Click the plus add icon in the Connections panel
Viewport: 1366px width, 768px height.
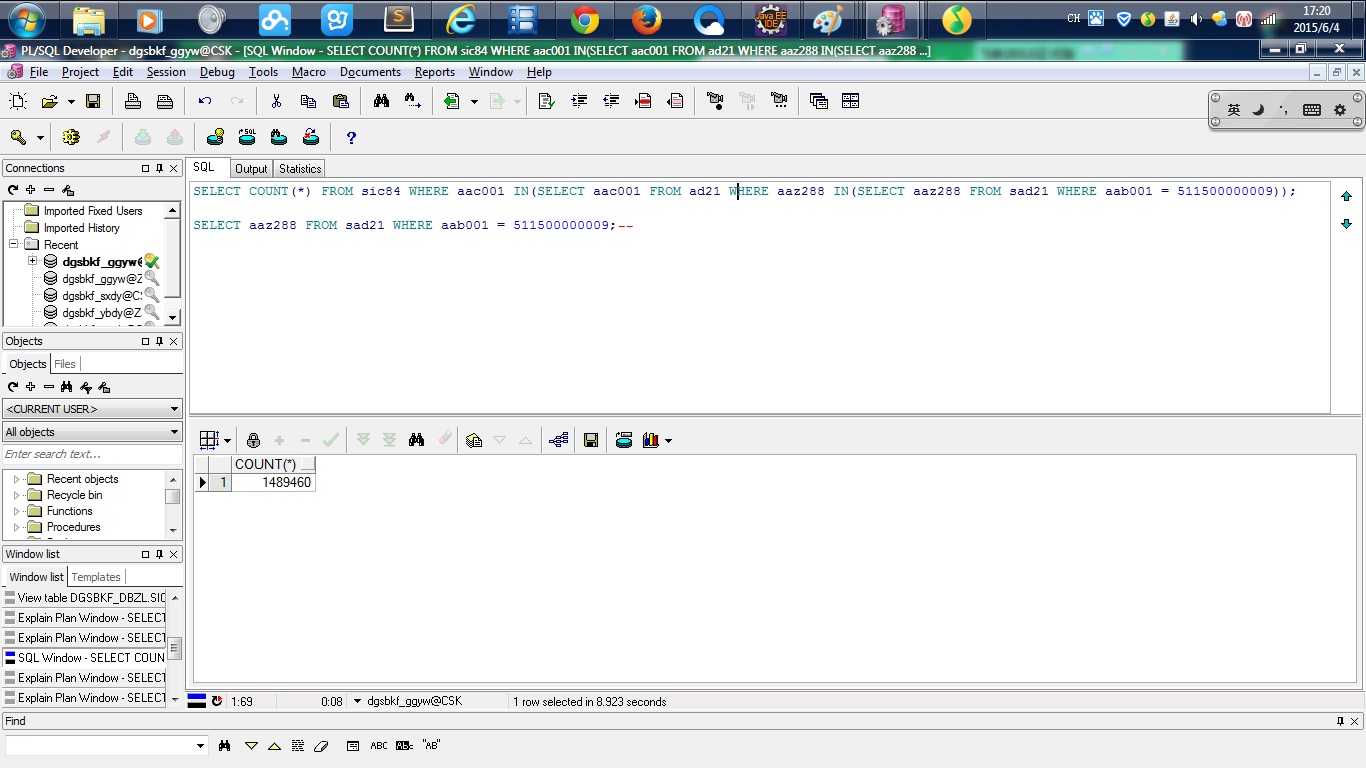(31, 190)
